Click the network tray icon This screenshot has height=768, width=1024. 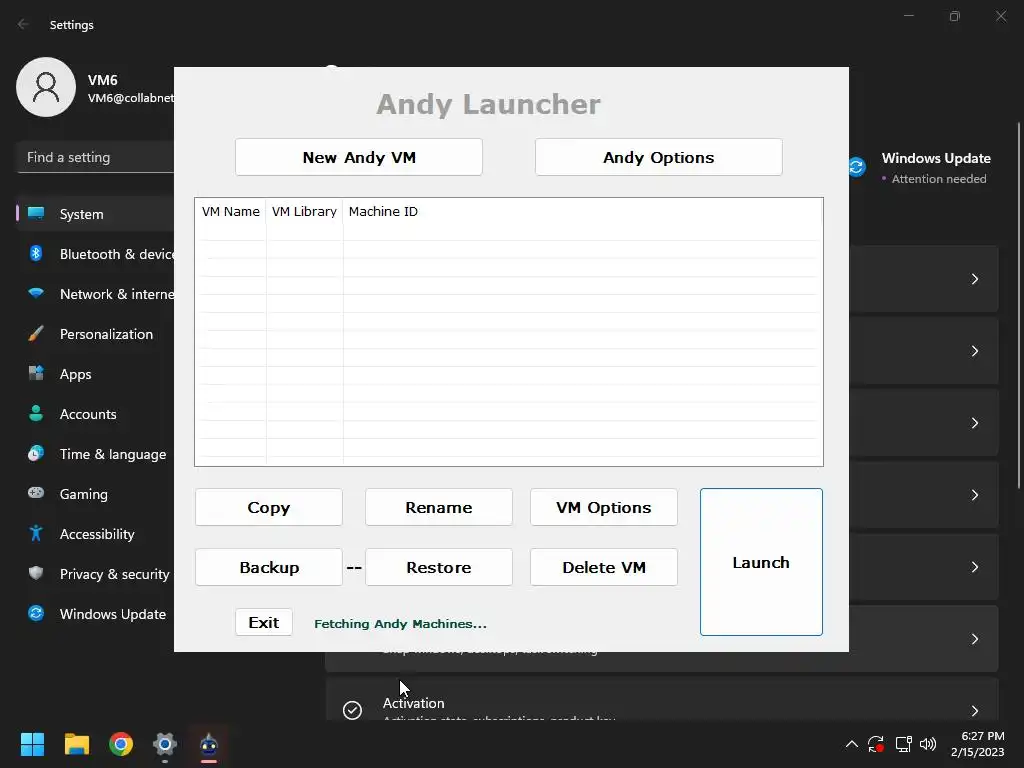click(904, 744)
